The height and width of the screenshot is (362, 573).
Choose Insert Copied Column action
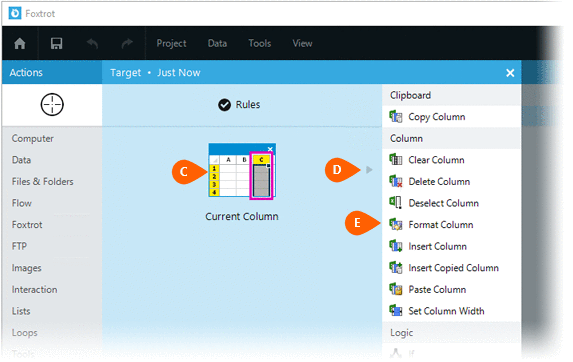pos(451,268)
